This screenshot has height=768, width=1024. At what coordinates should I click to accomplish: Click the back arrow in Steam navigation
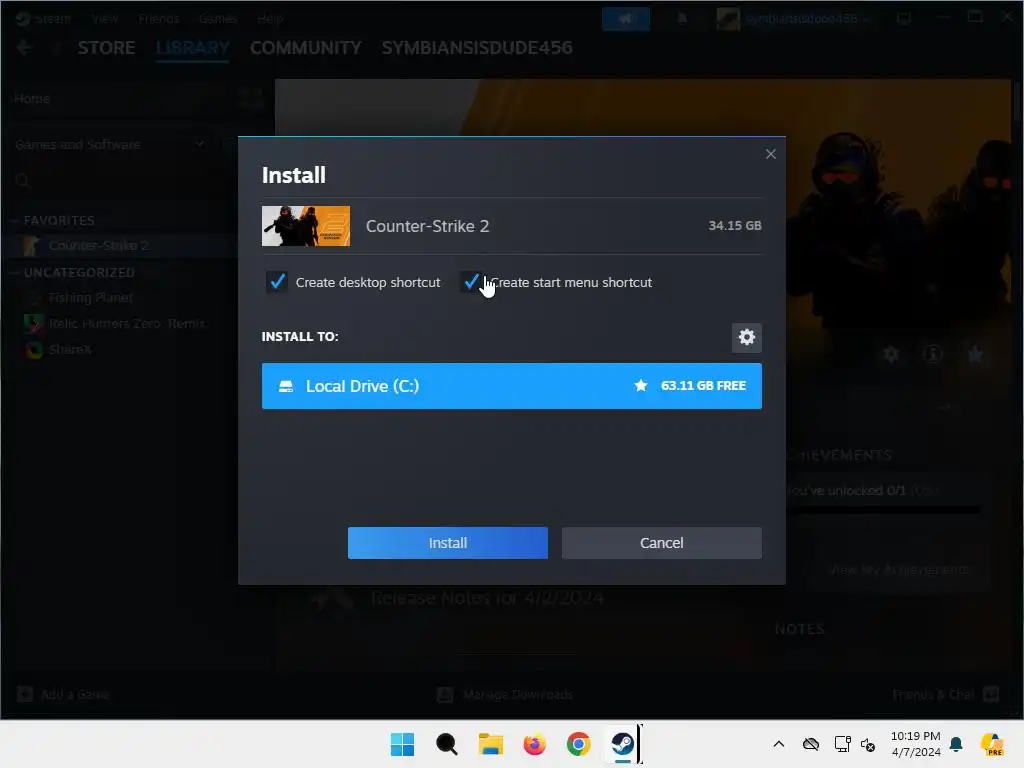(25, 48)
